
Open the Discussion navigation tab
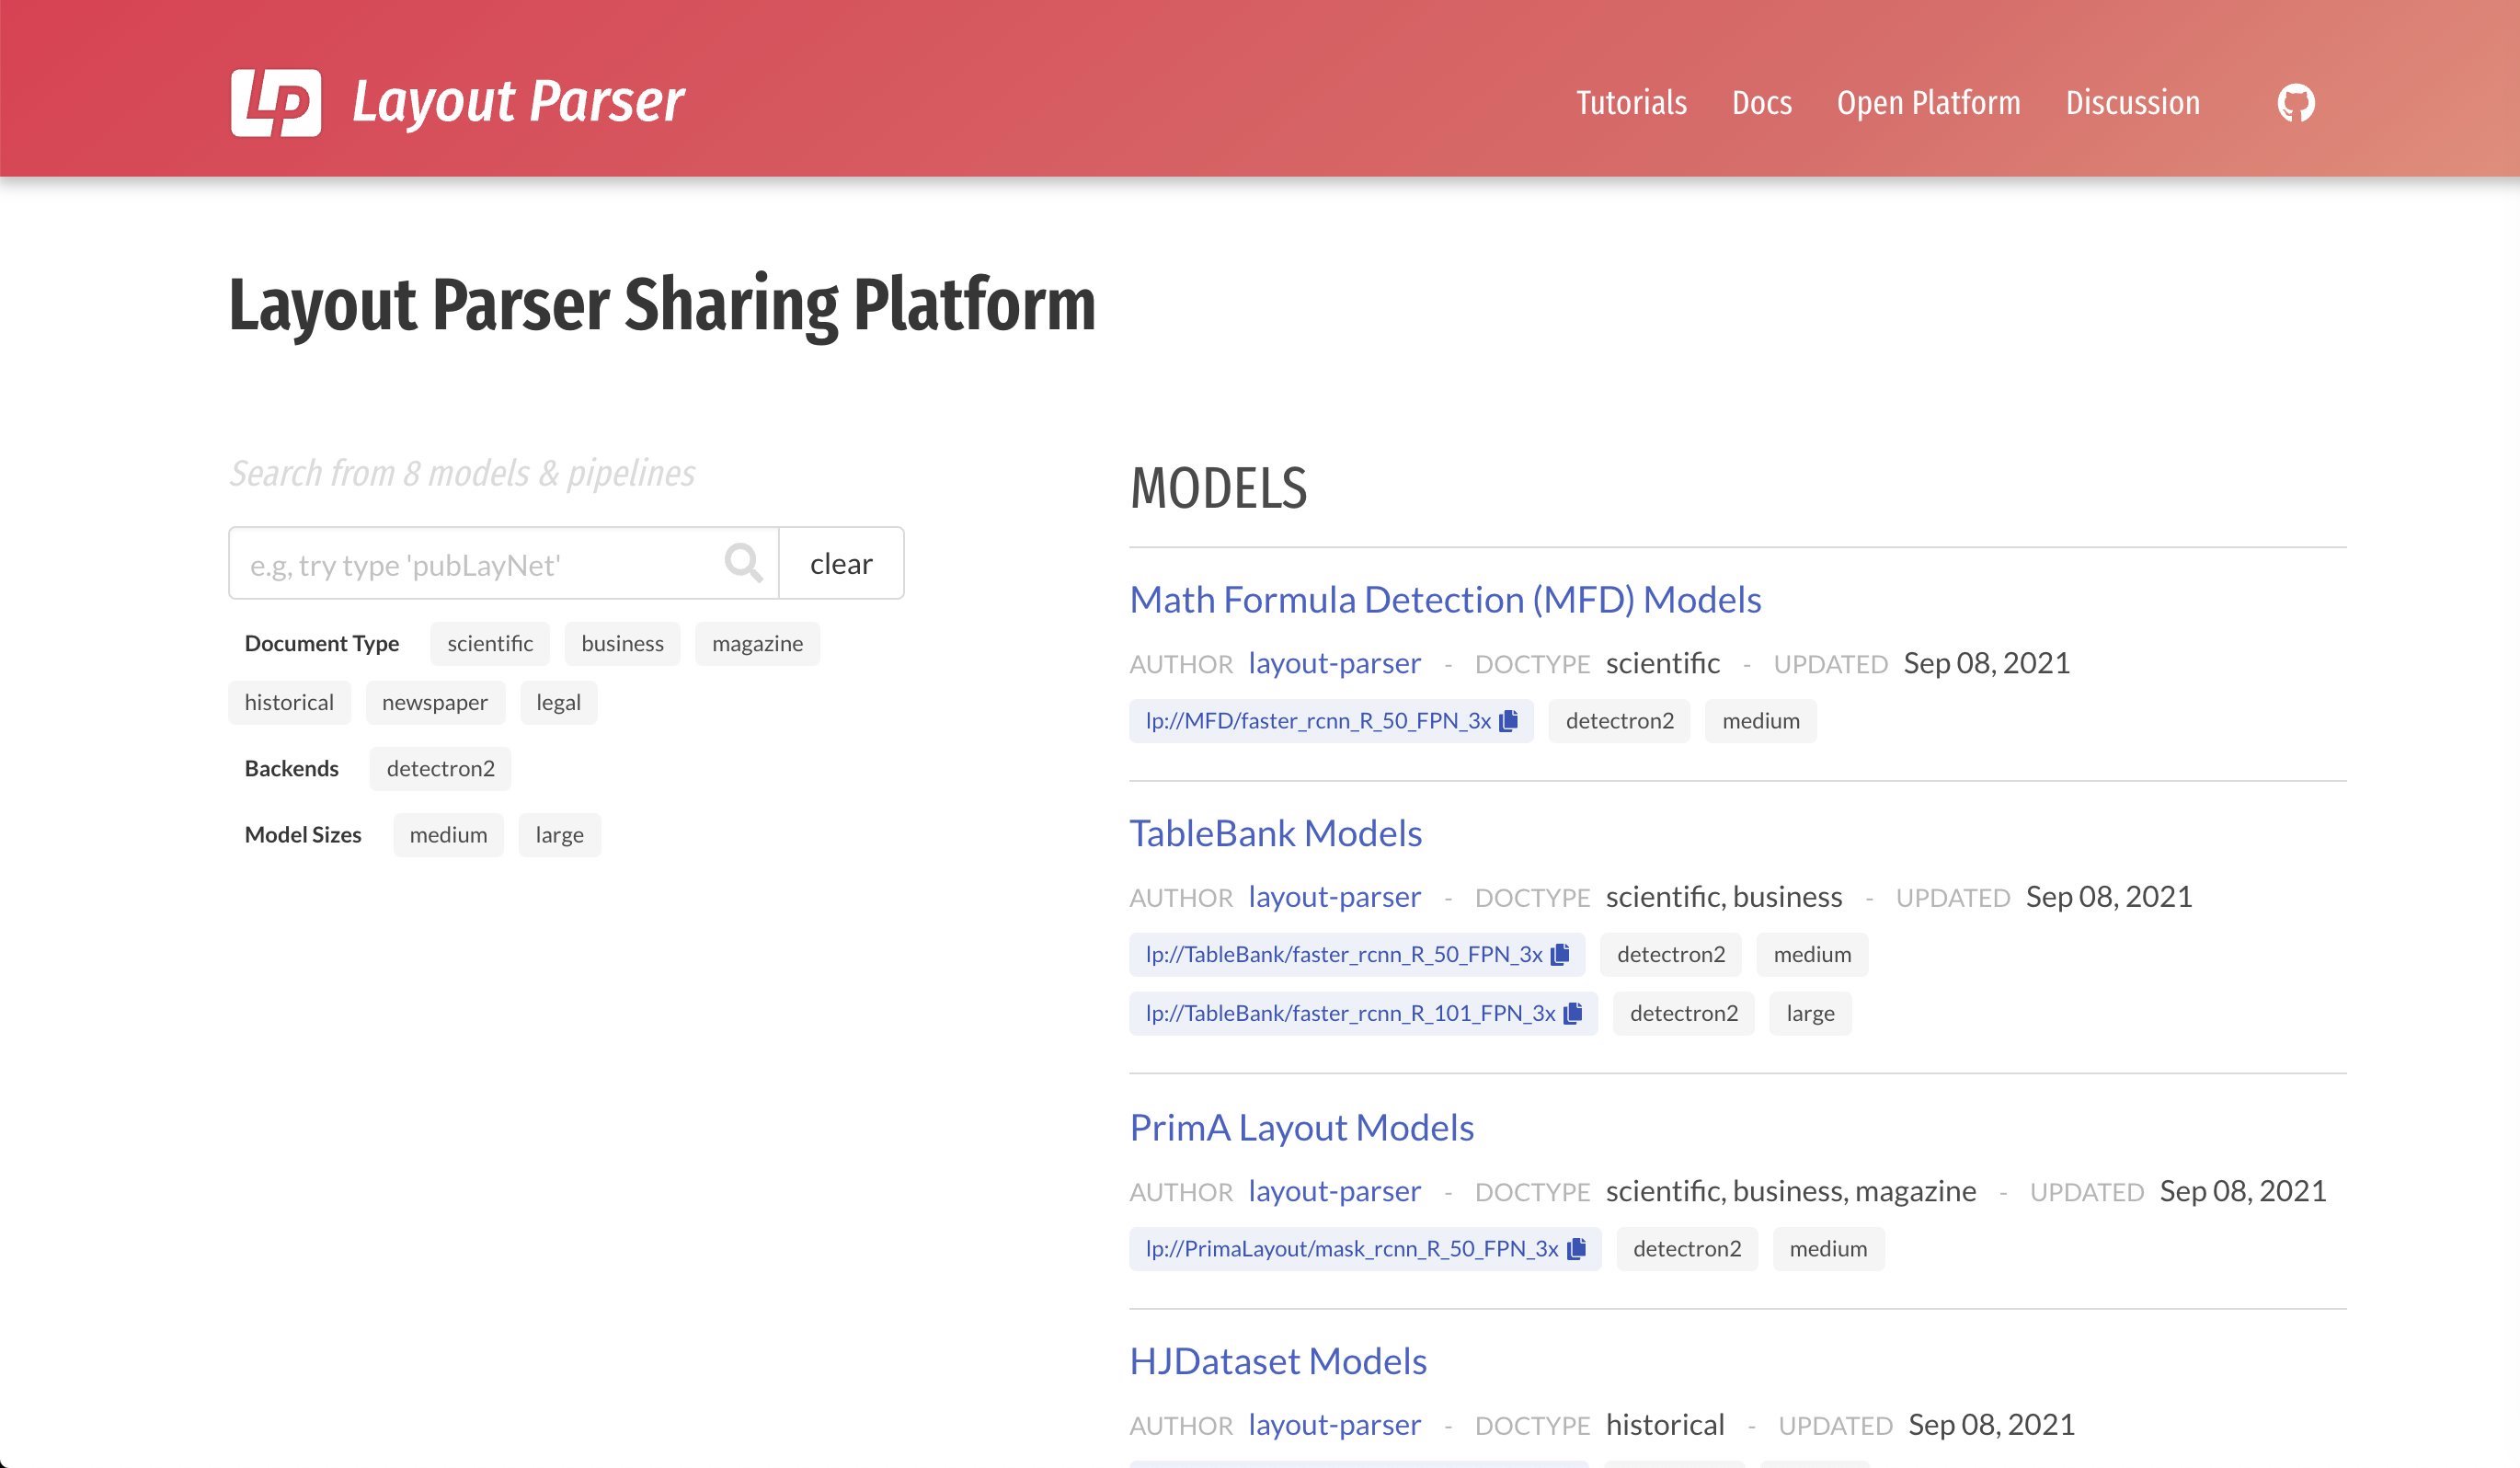click(x=2132, y=101)
